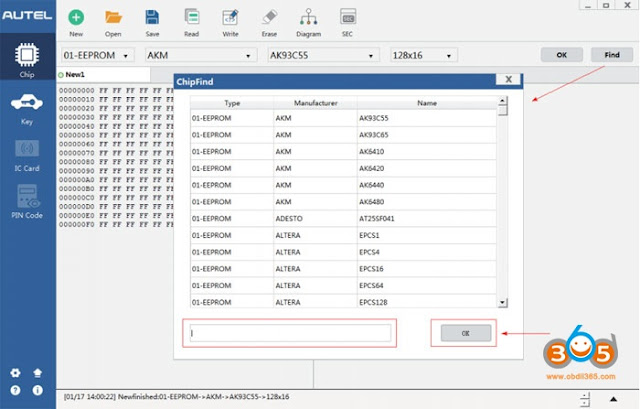Select the EPCS1 row

[x=343, y=235]
